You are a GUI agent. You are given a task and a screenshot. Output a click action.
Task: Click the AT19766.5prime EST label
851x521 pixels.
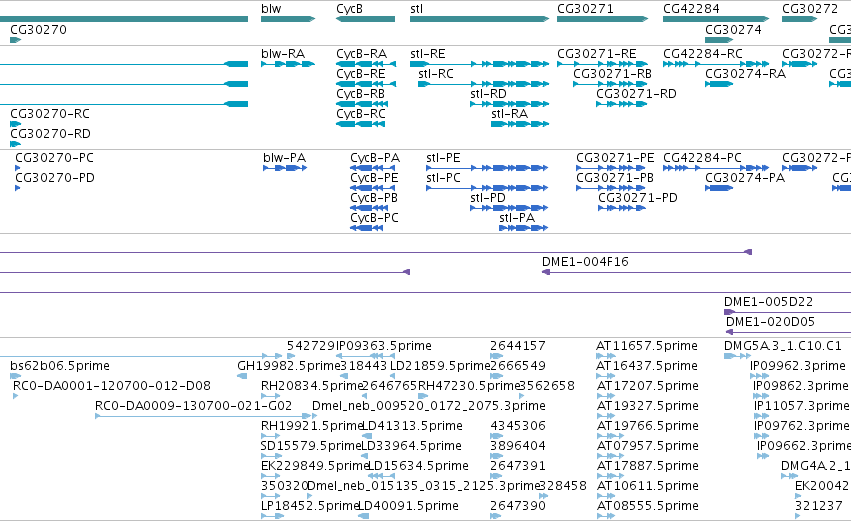tap(647, 427)
